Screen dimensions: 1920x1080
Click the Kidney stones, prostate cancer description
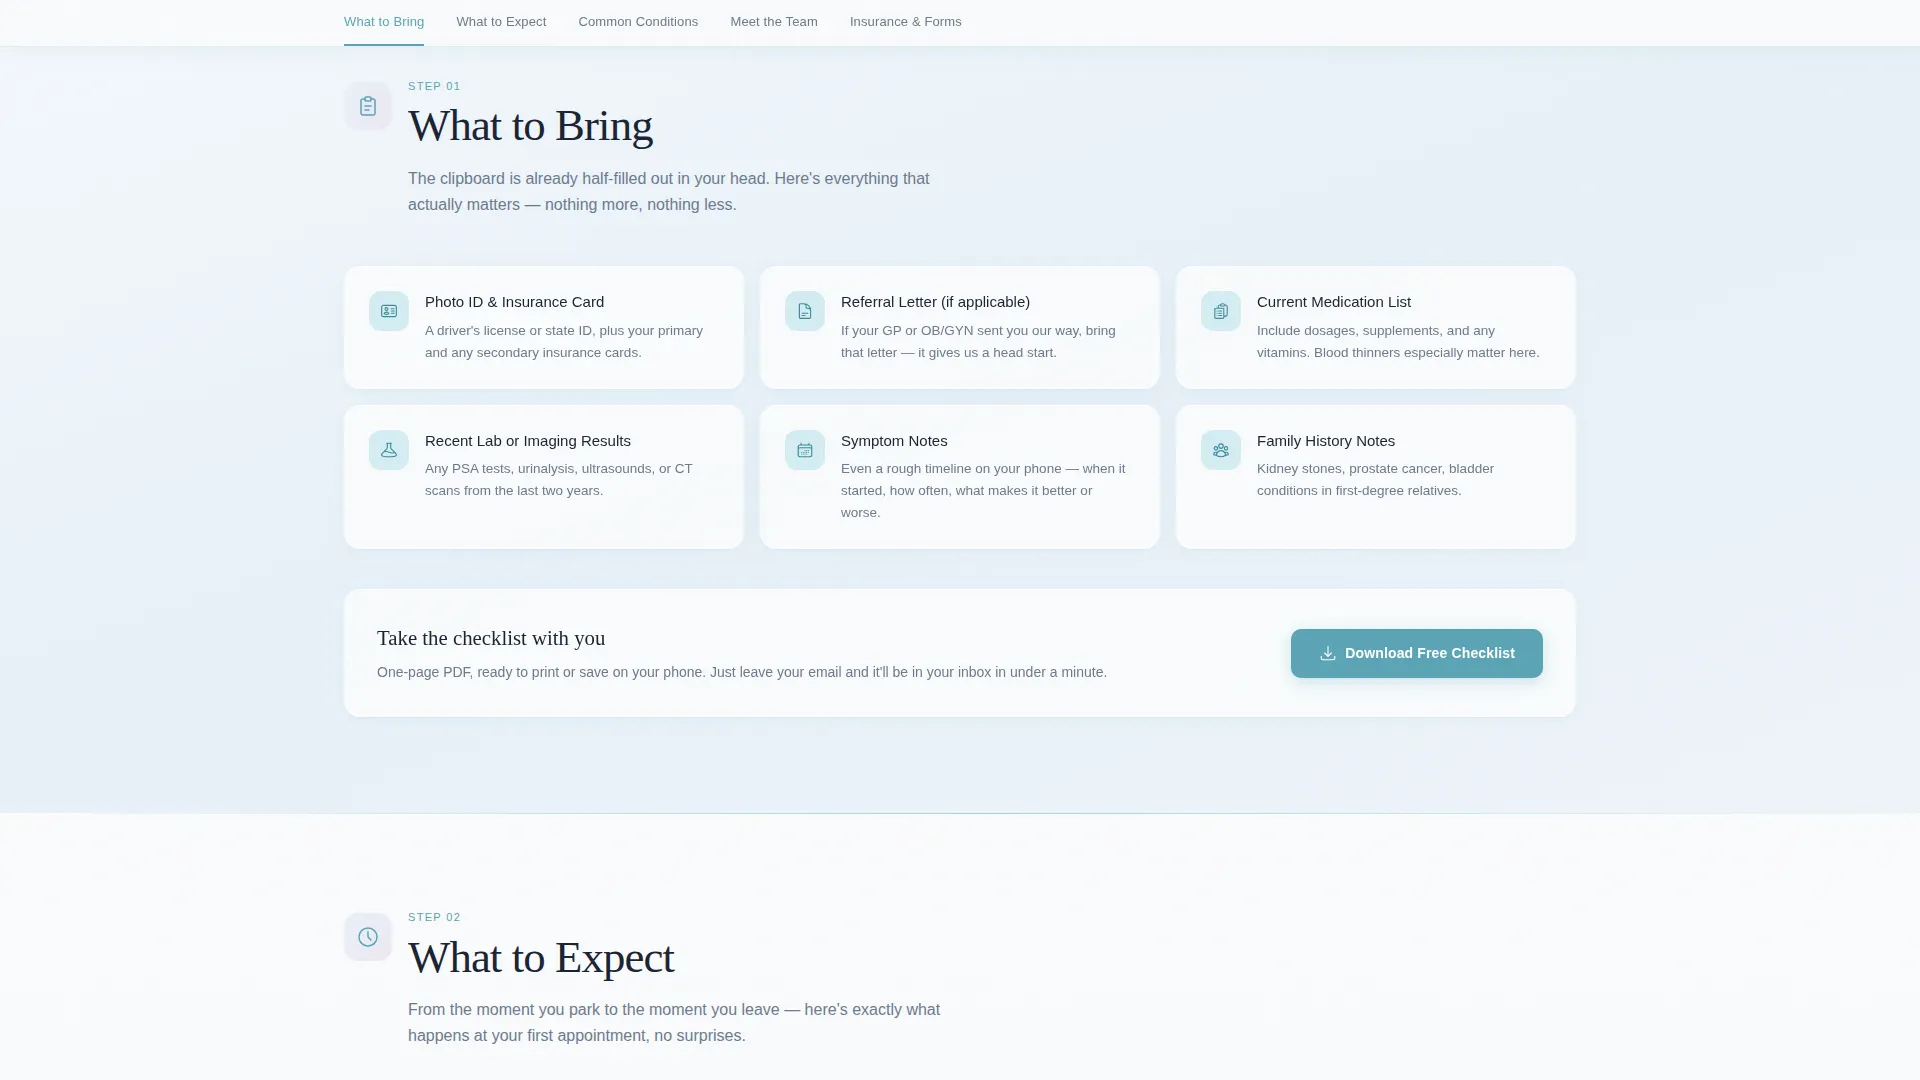pyautogui.click(x=1375, y=480)
